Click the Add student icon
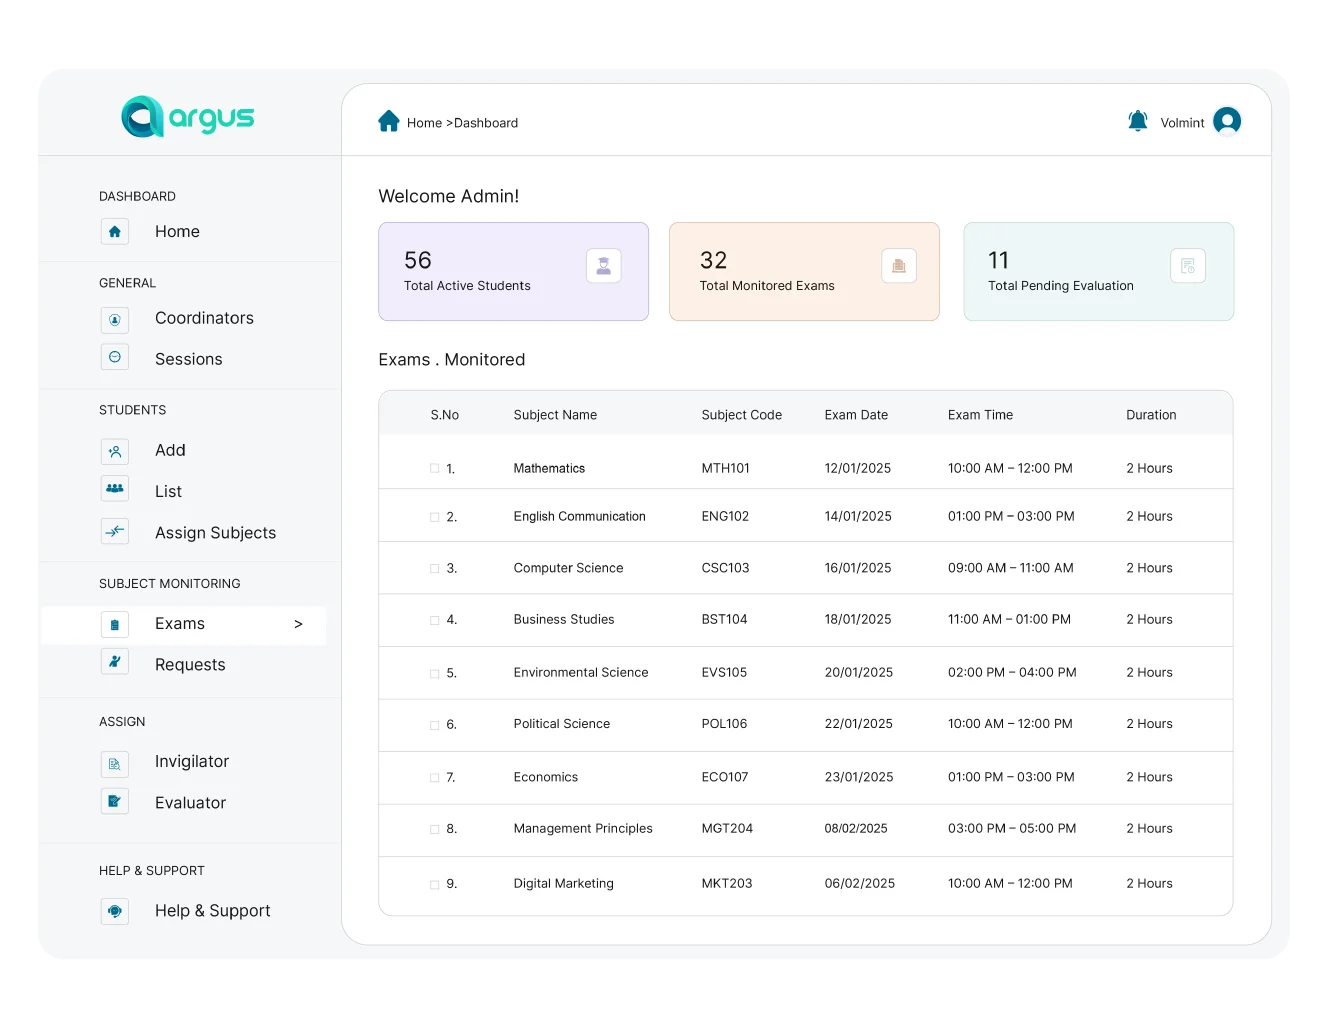This screenshot has height=1030, width=1327. click(115, 451)
